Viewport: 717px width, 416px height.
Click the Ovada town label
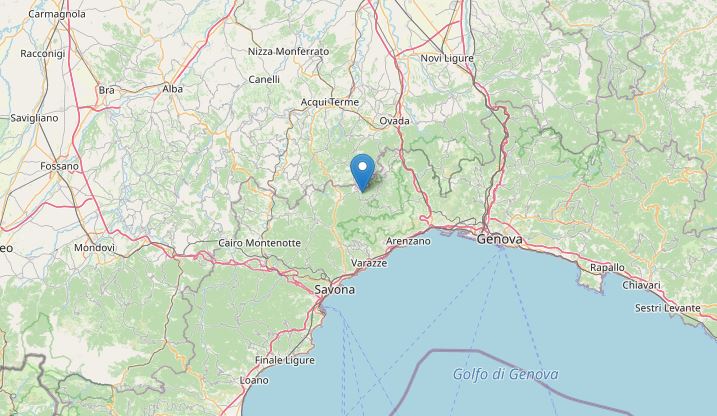pyautogui.click(x=395, y=121)
